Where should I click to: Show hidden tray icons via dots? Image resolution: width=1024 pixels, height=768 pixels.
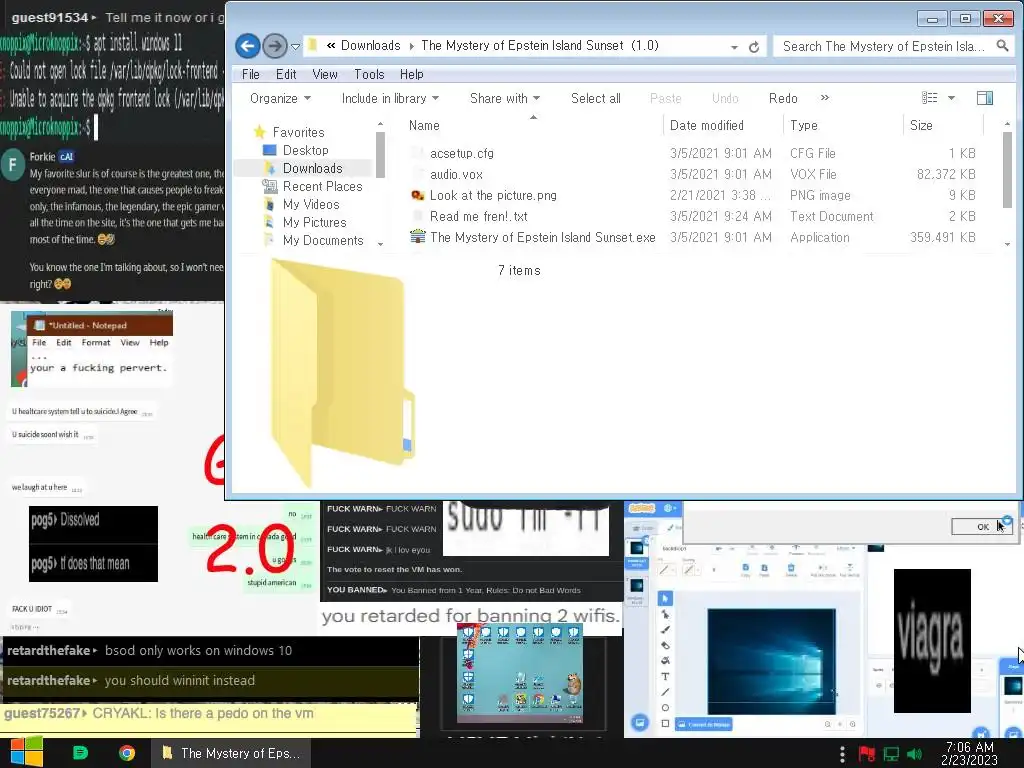(x=842, y=754)
